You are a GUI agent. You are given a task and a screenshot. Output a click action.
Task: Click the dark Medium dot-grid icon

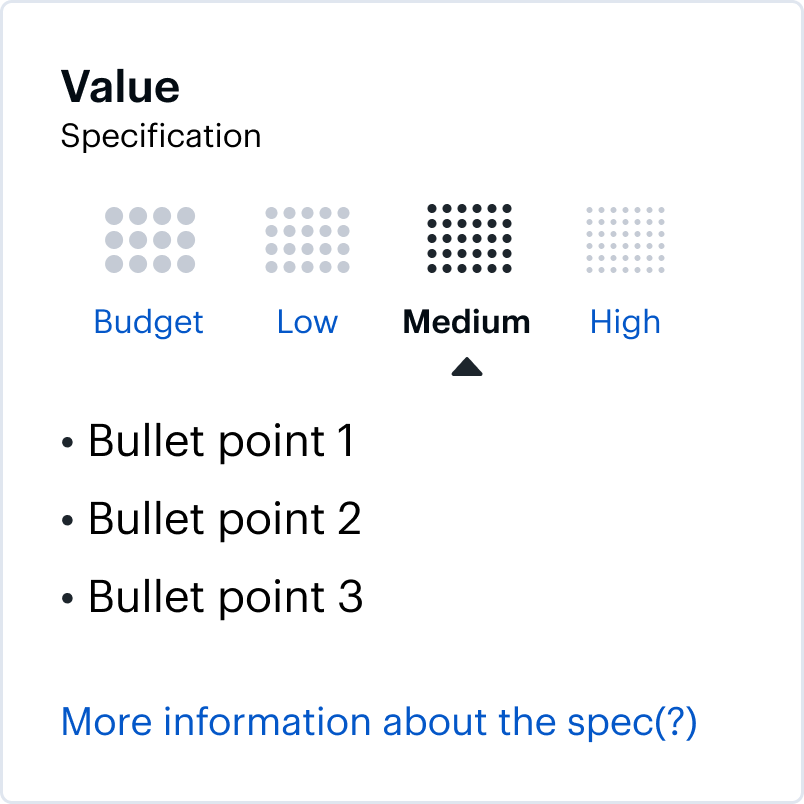[469, 239]
